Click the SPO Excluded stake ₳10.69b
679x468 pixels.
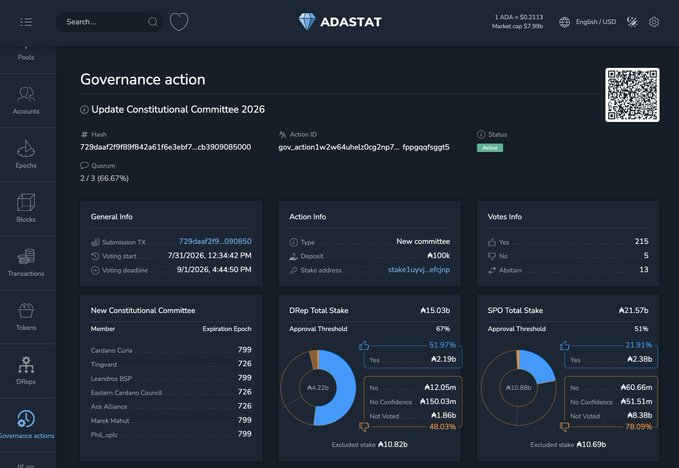(x=568, y=445)
